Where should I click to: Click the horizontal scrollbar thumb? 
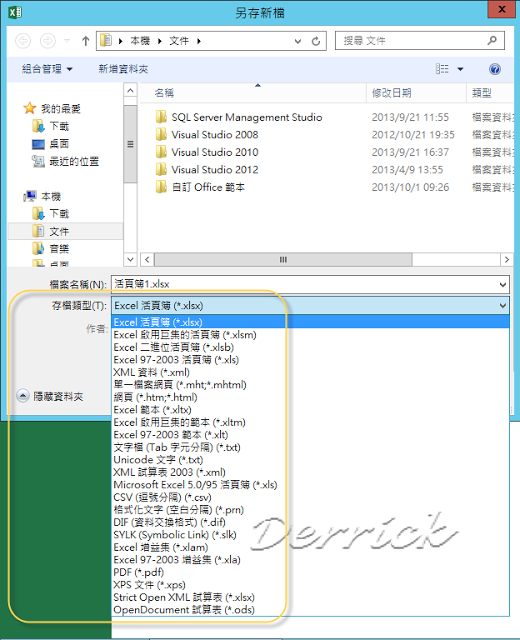[283, 260]
